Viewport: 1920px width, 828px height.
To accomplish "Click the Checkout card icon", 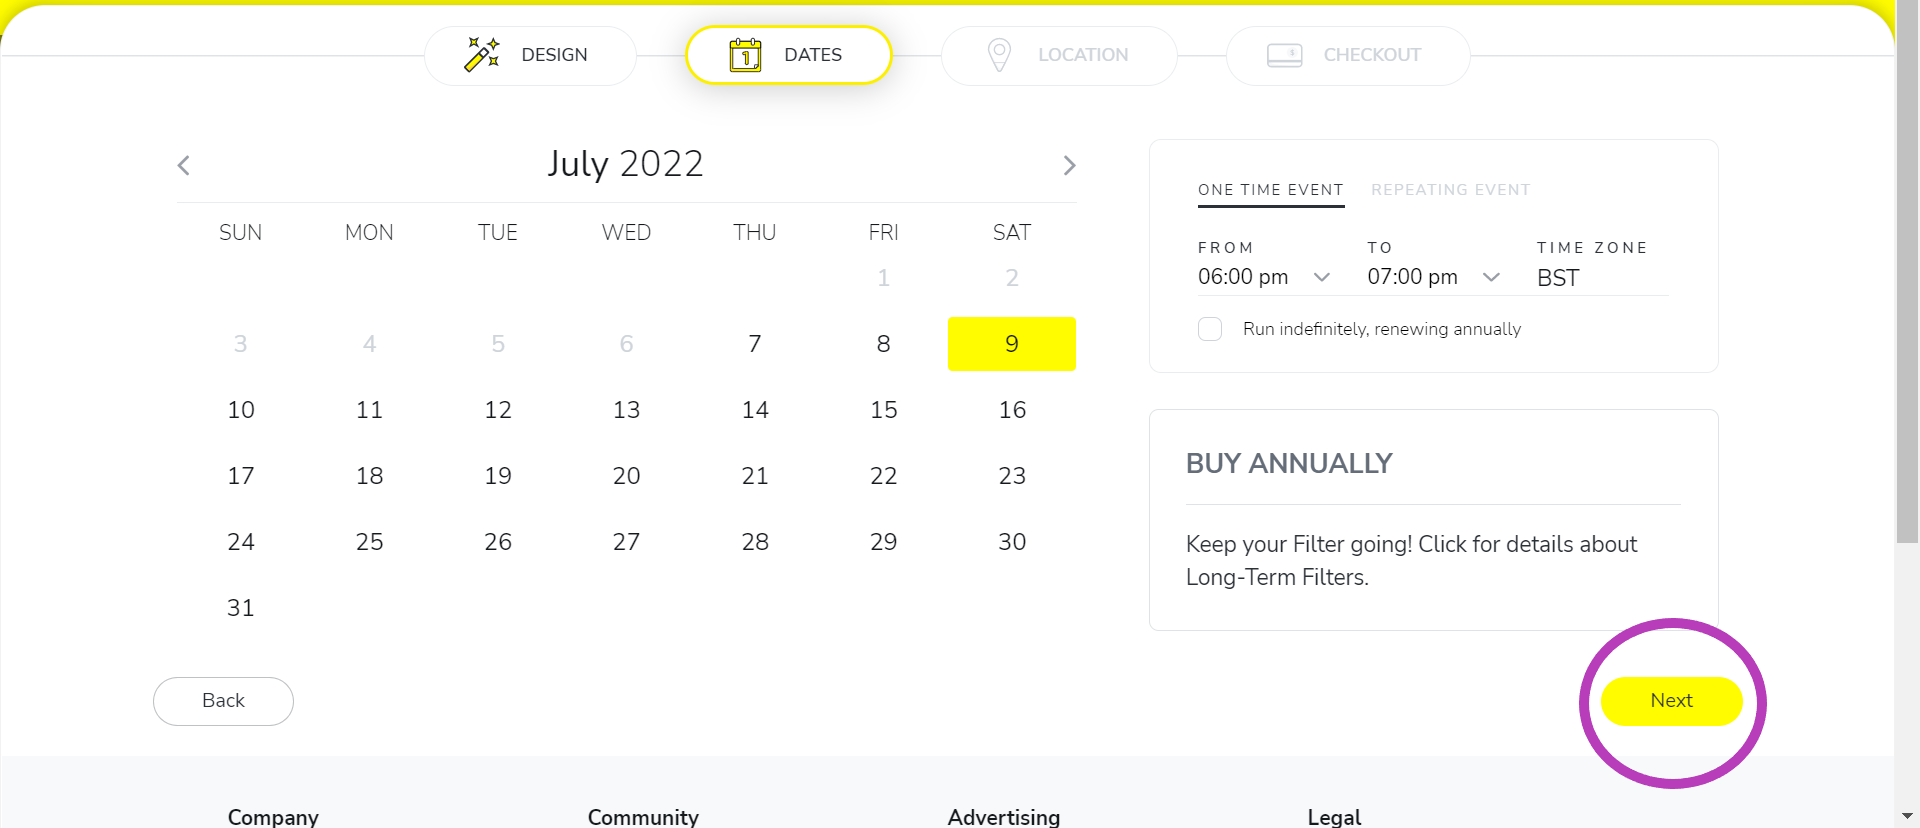I will [1285, 55].
